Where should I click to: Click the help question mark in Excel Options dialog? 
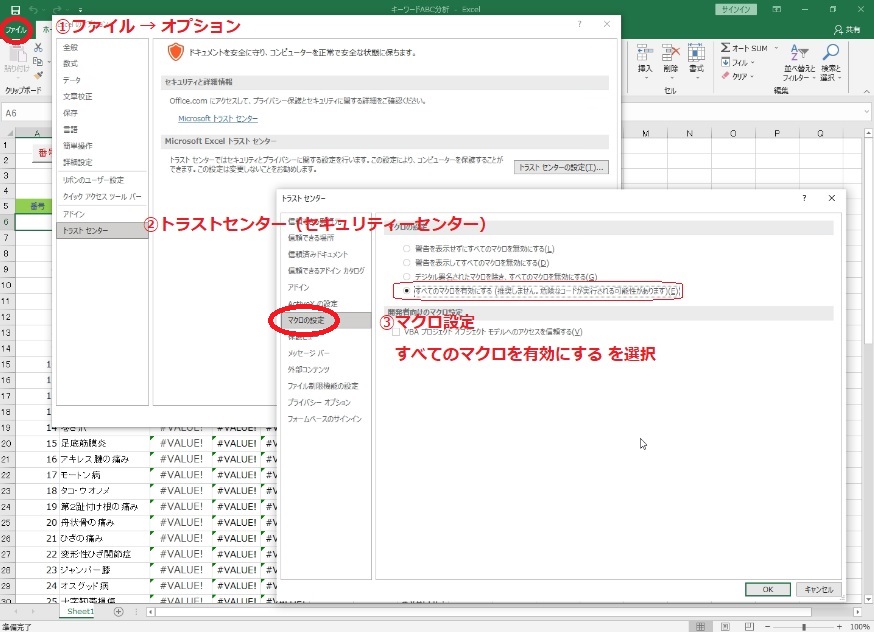(580, 24)
